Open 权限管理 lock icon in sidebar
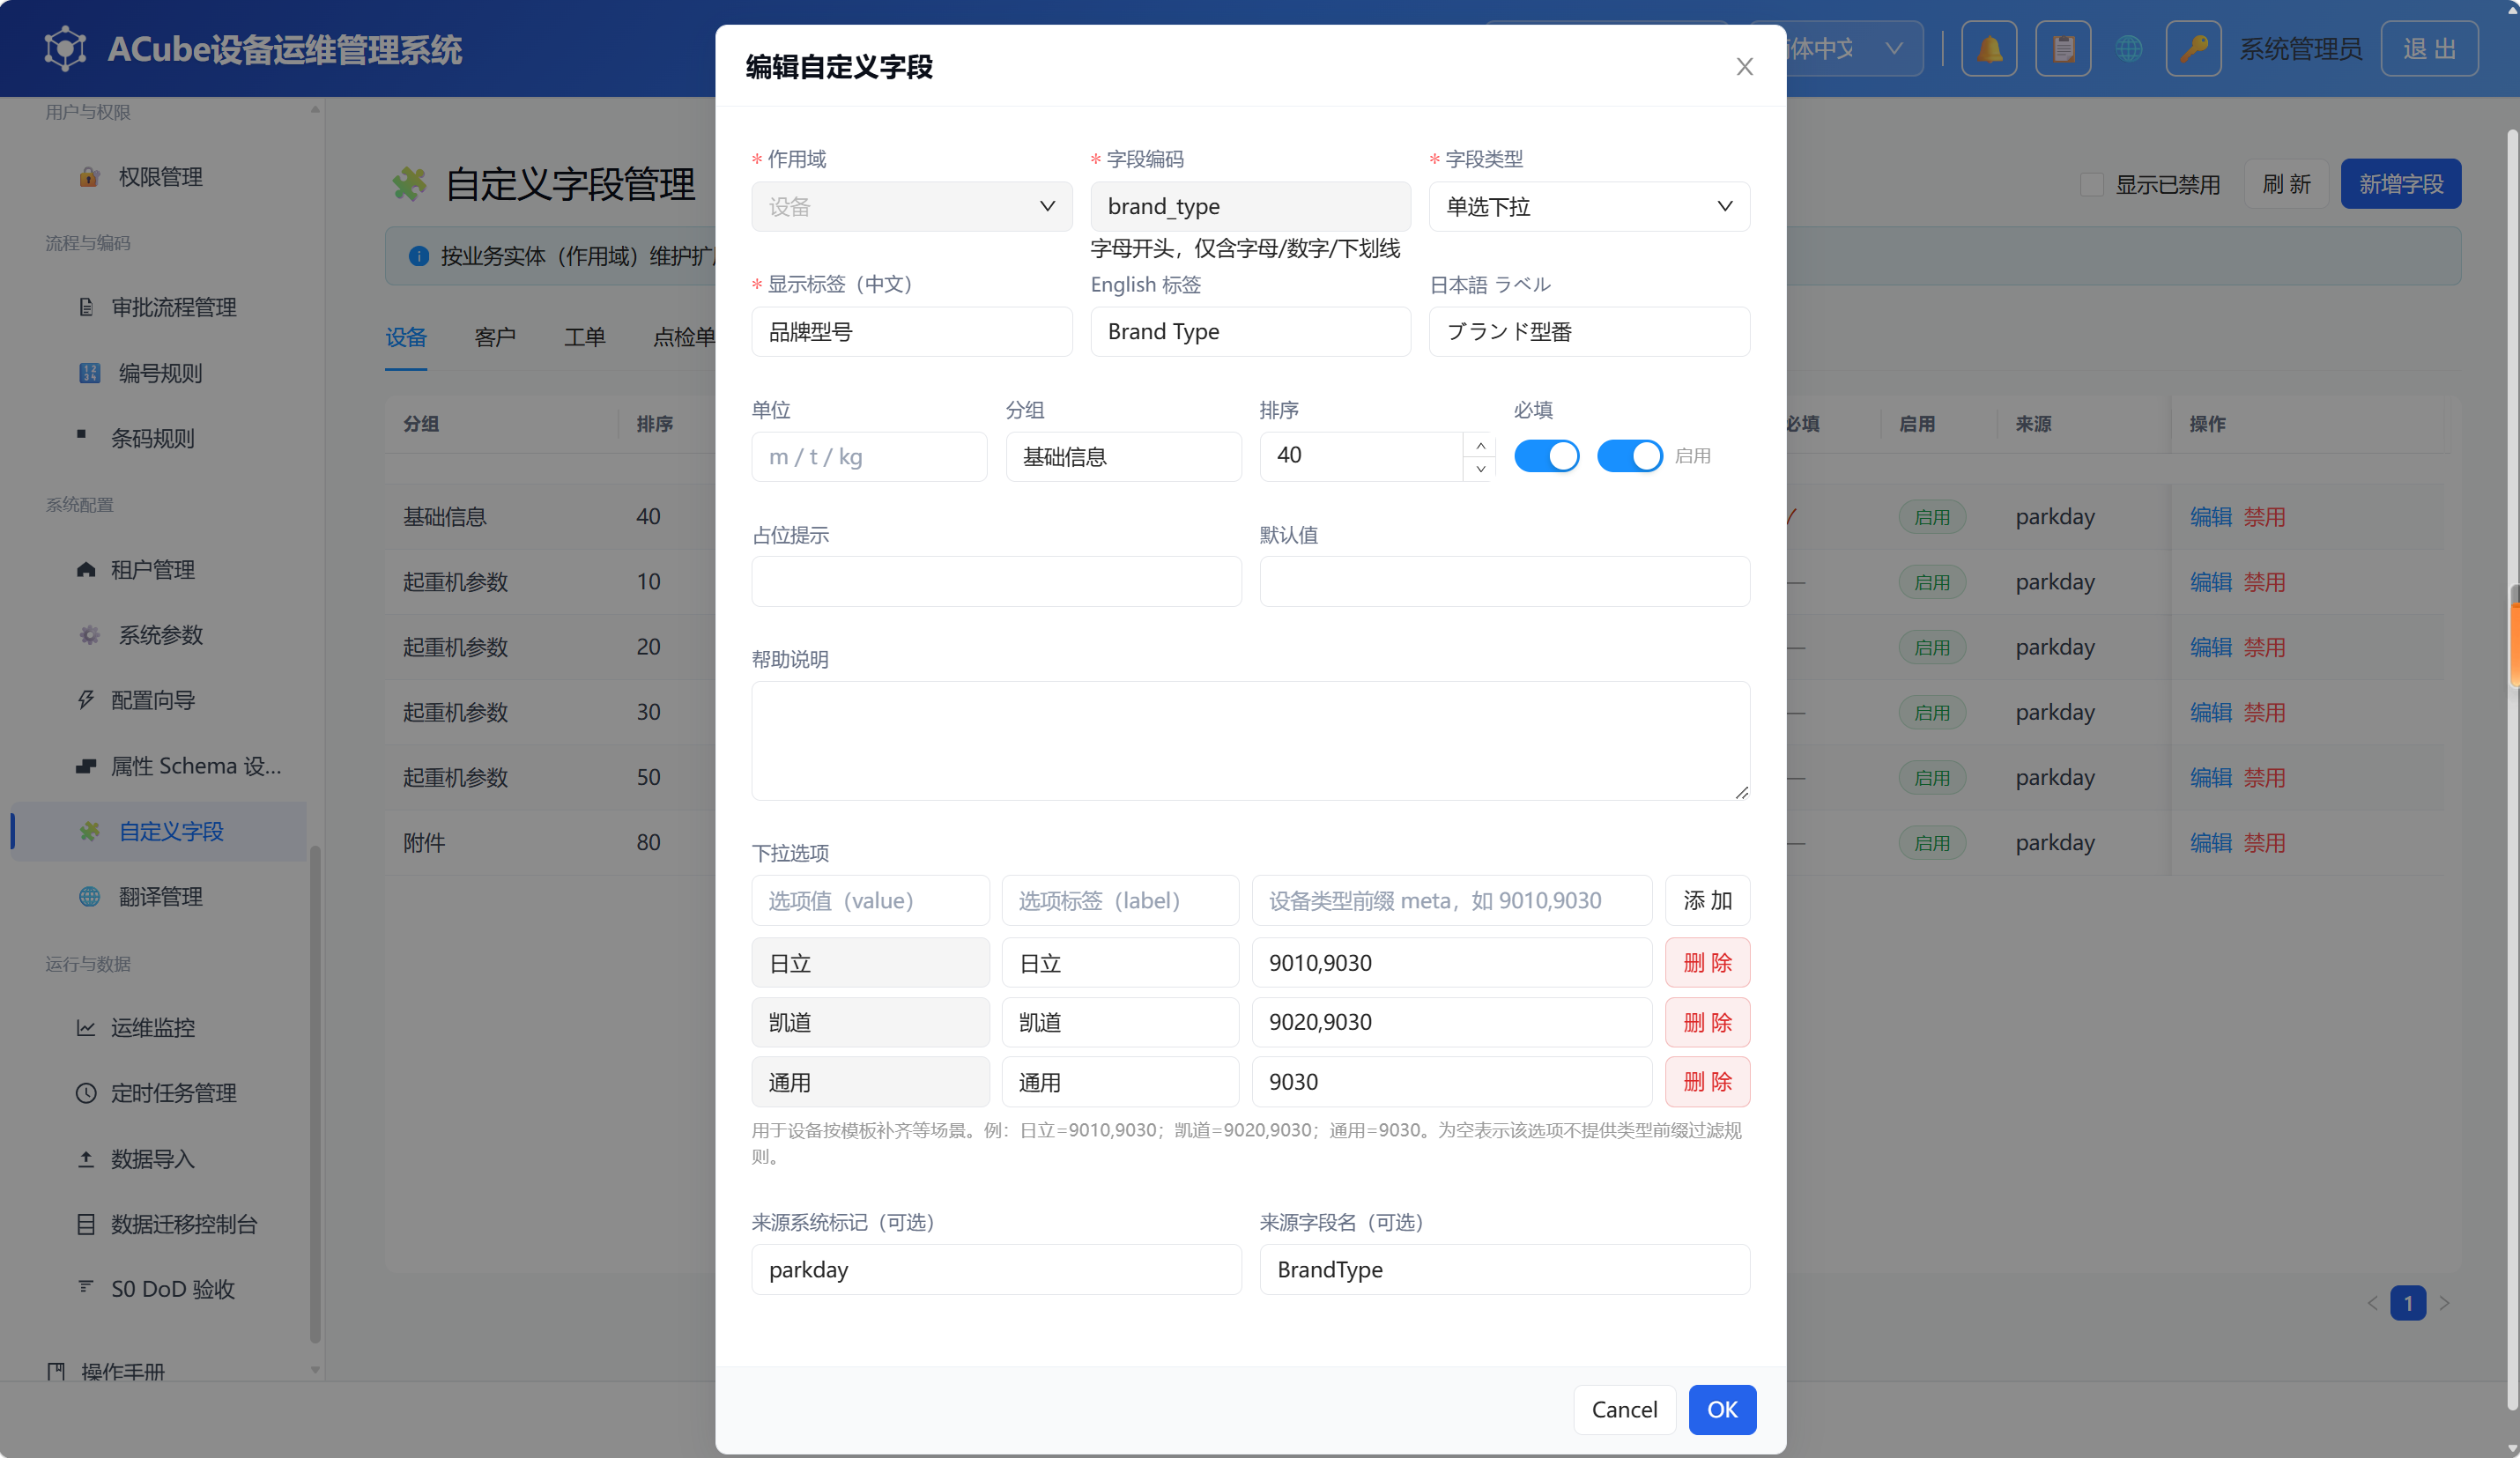2520x1458 pixels. [x=89, y=177]
